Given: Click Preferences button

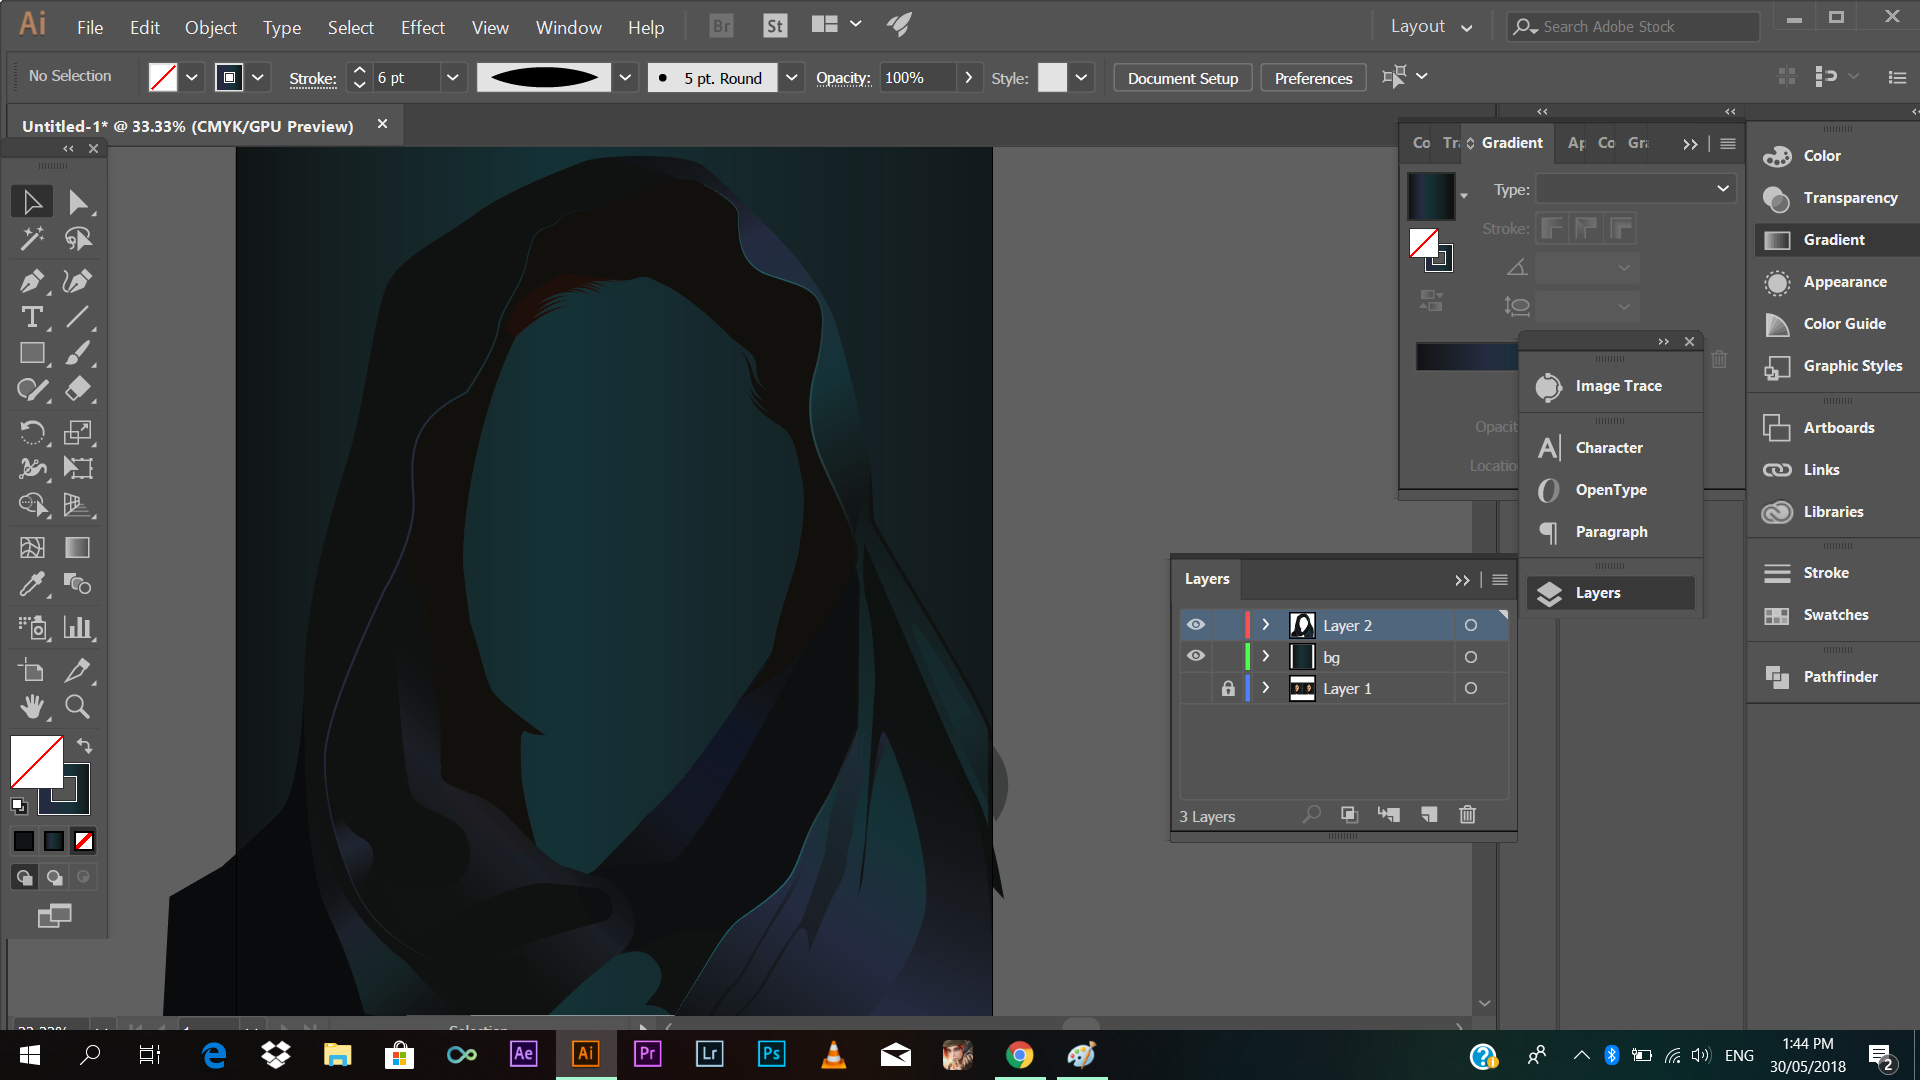Looking at the screenshot, I should pyautogui.click(x=1313, y=78).
